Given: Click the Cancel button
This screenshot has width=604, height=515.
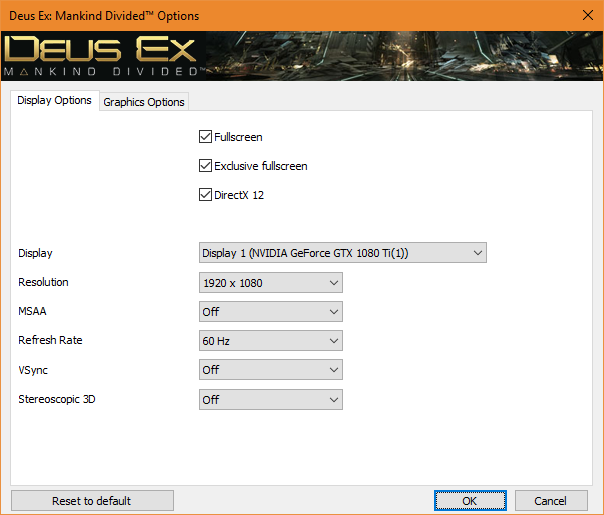Looking at the screenshot, I should click(x=551, y=501).
